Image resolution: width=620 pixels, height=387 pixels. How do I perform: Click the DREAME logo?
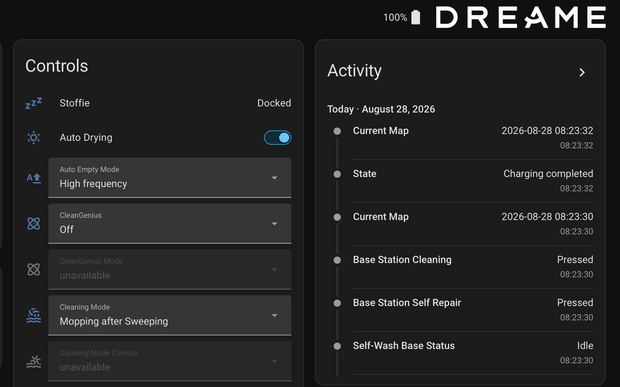coord(520,17)
